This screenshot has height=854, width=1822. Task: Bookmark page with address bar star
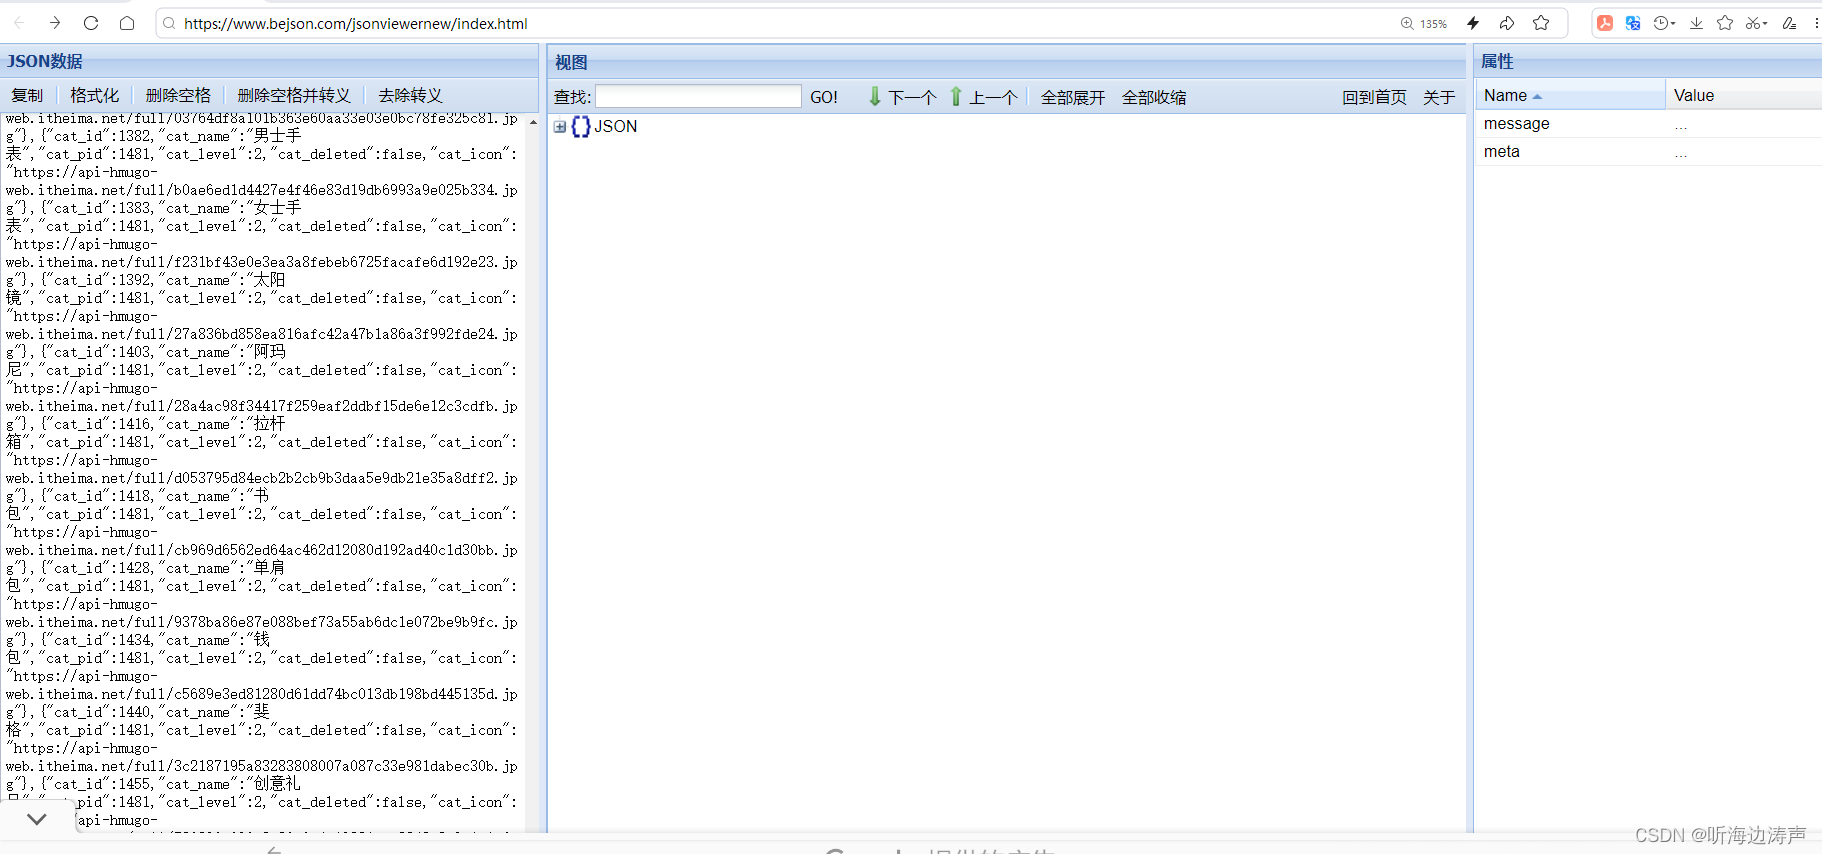pos(1541,23)
